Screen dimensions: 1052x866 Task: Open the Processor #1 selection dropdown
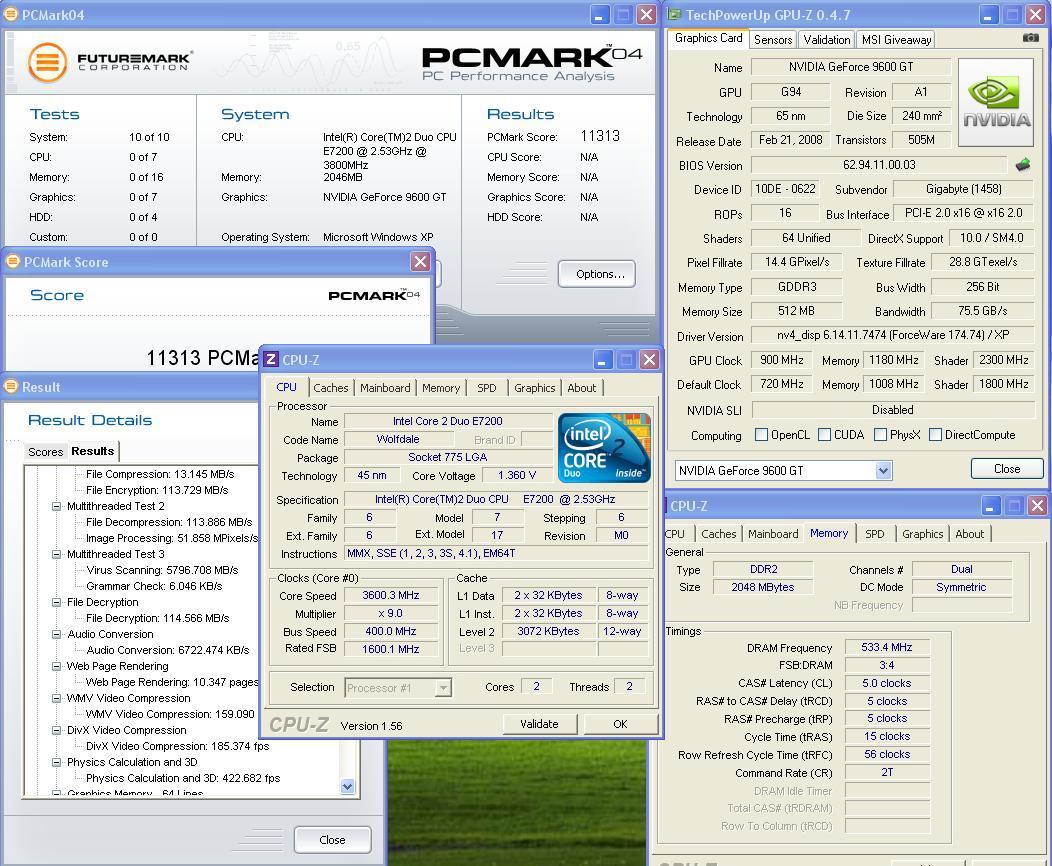click(443, 688)
